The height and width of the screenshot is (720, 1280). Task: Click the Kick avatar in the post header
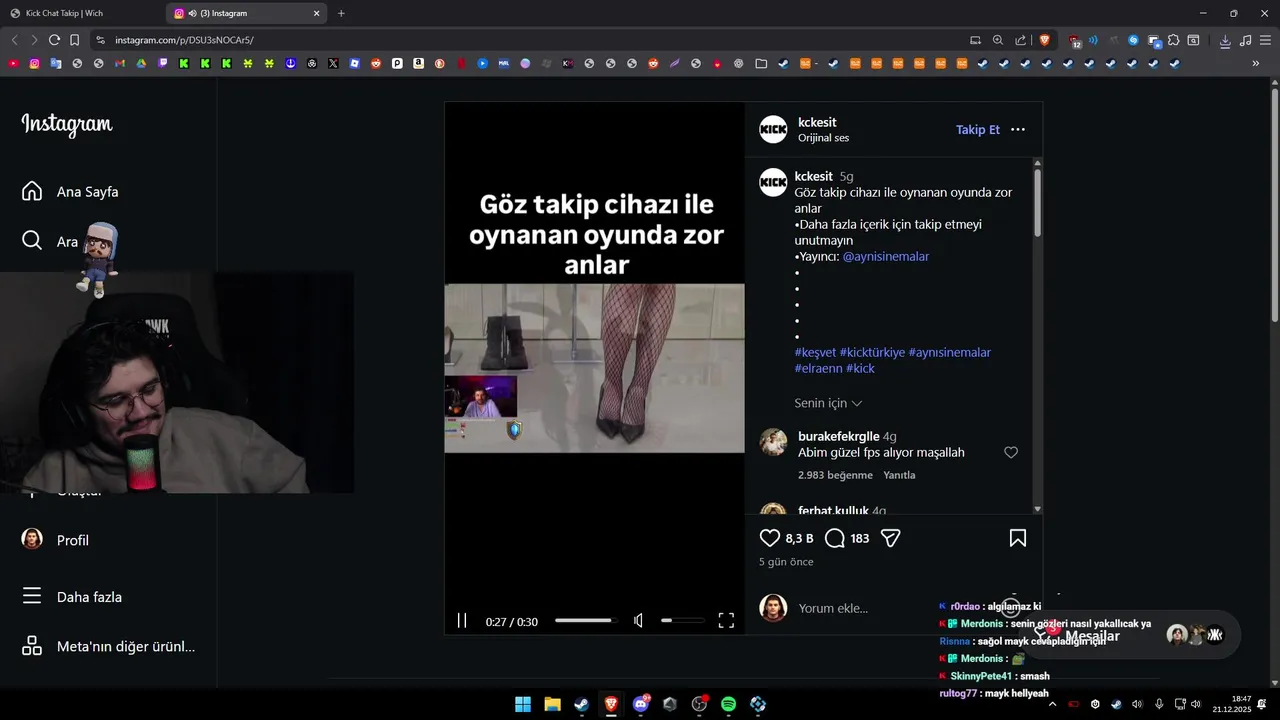click(x=773, y=130)
